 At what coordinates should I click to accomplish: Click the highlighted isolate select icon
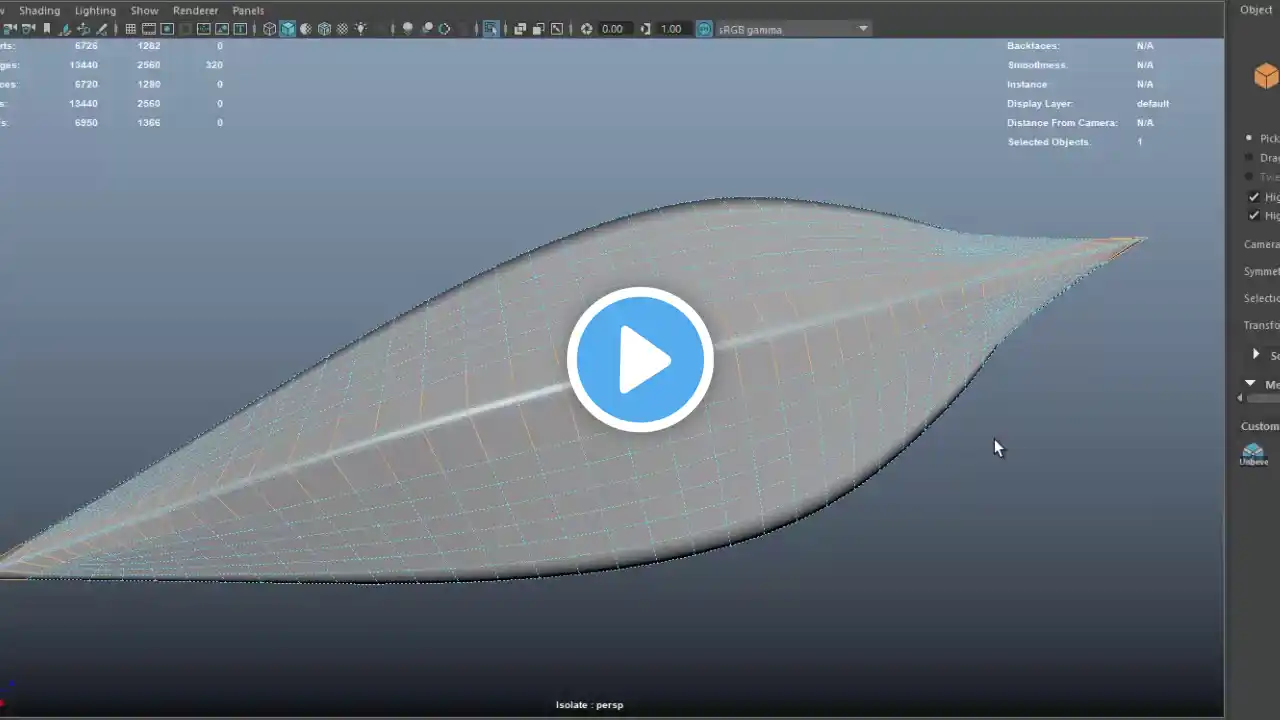(x=491, y=29)
